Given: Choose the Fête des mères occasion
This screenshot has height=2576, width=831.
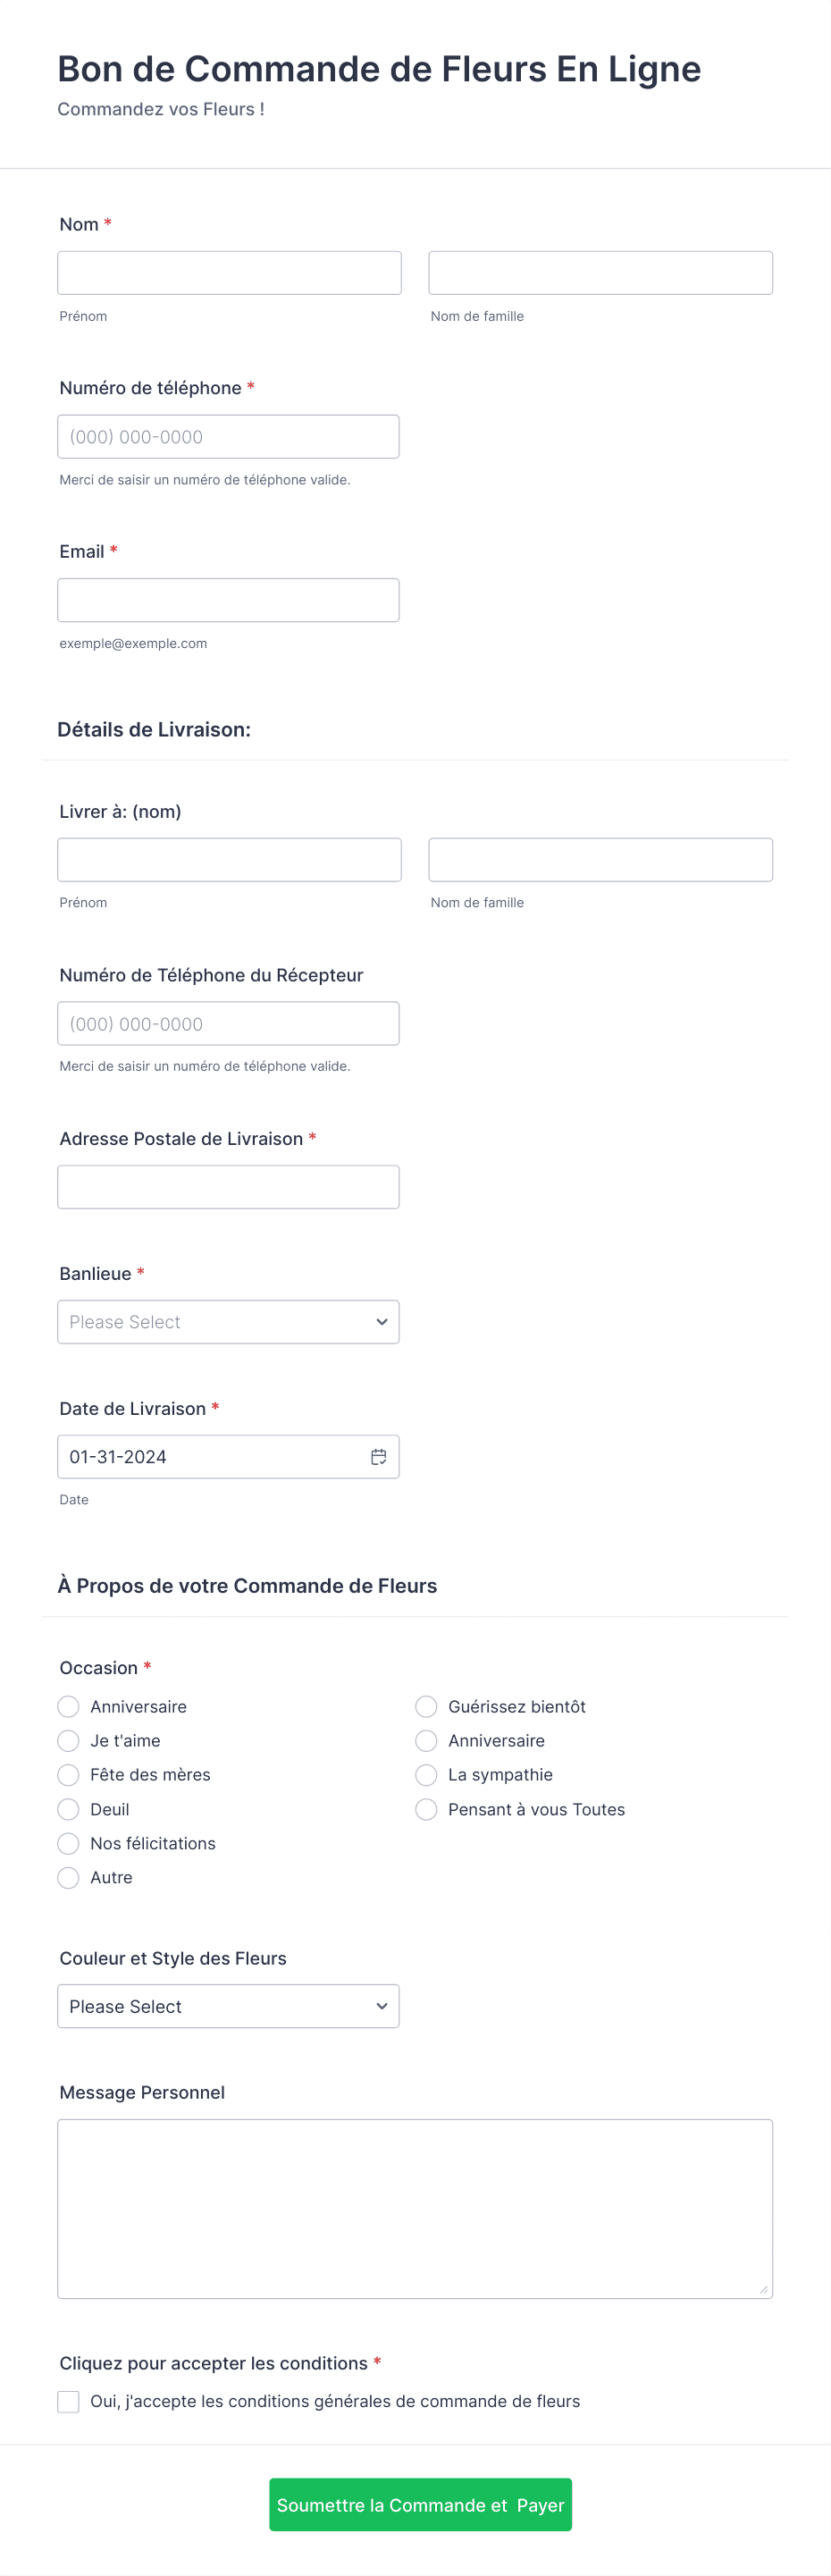Looking at the screenshot, I should [x=68, y=1775].
